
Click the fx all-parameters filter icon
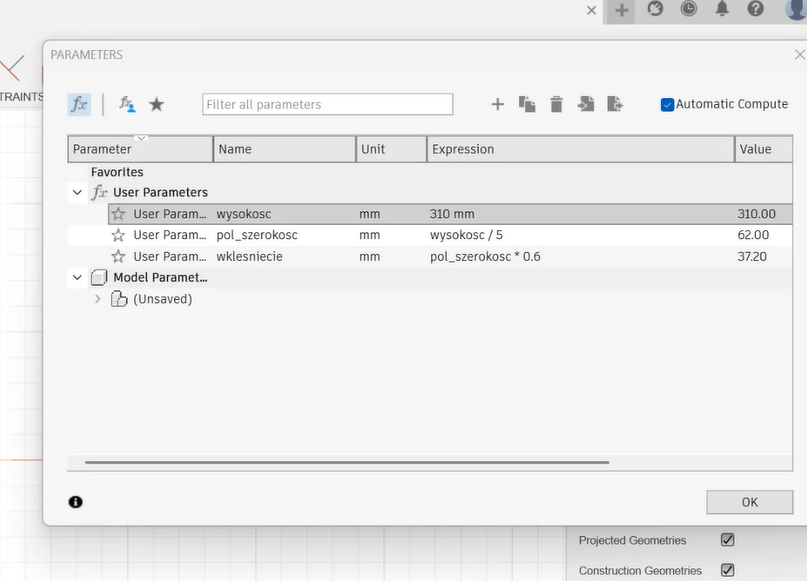[x=79, y=104]
